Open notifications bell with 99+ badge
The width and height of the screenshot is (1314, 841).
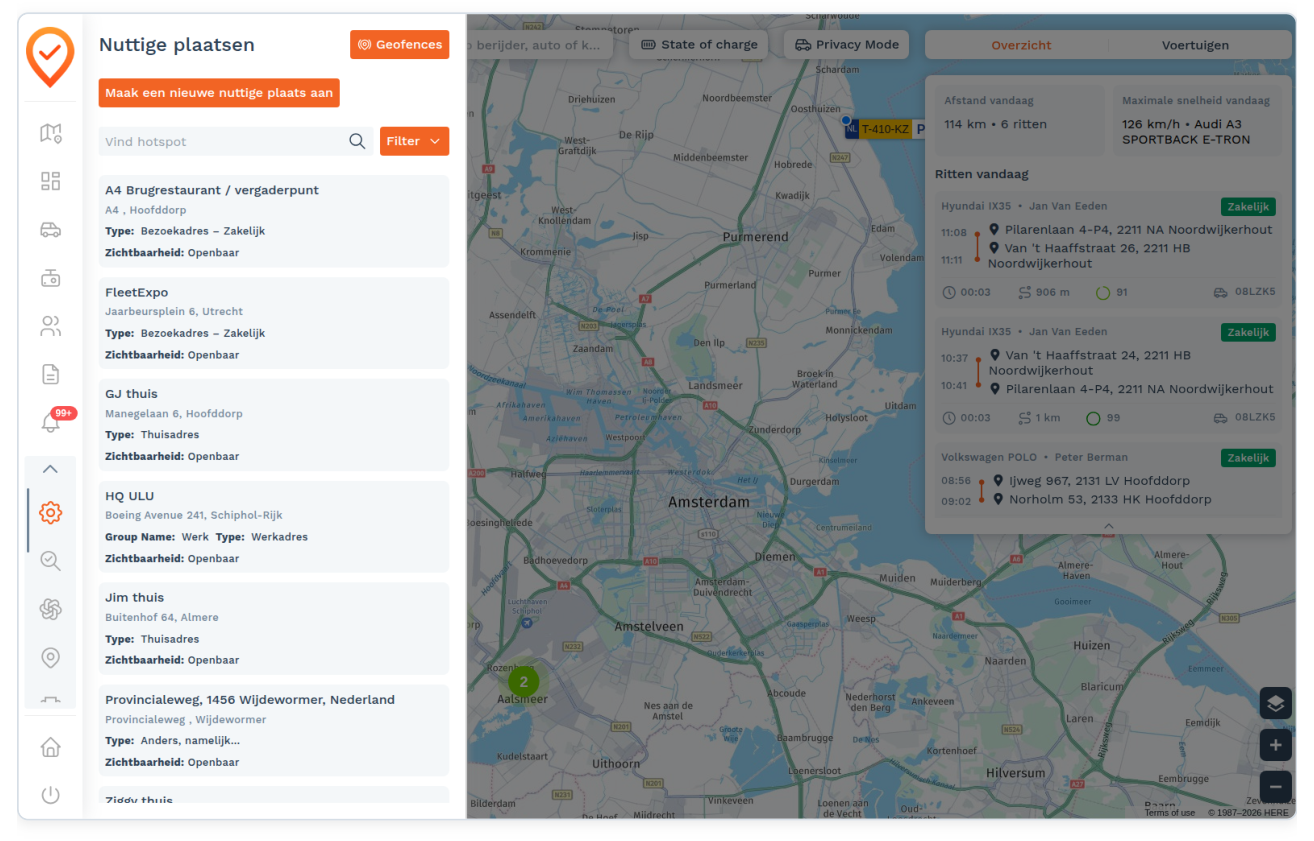click(52, 421)
